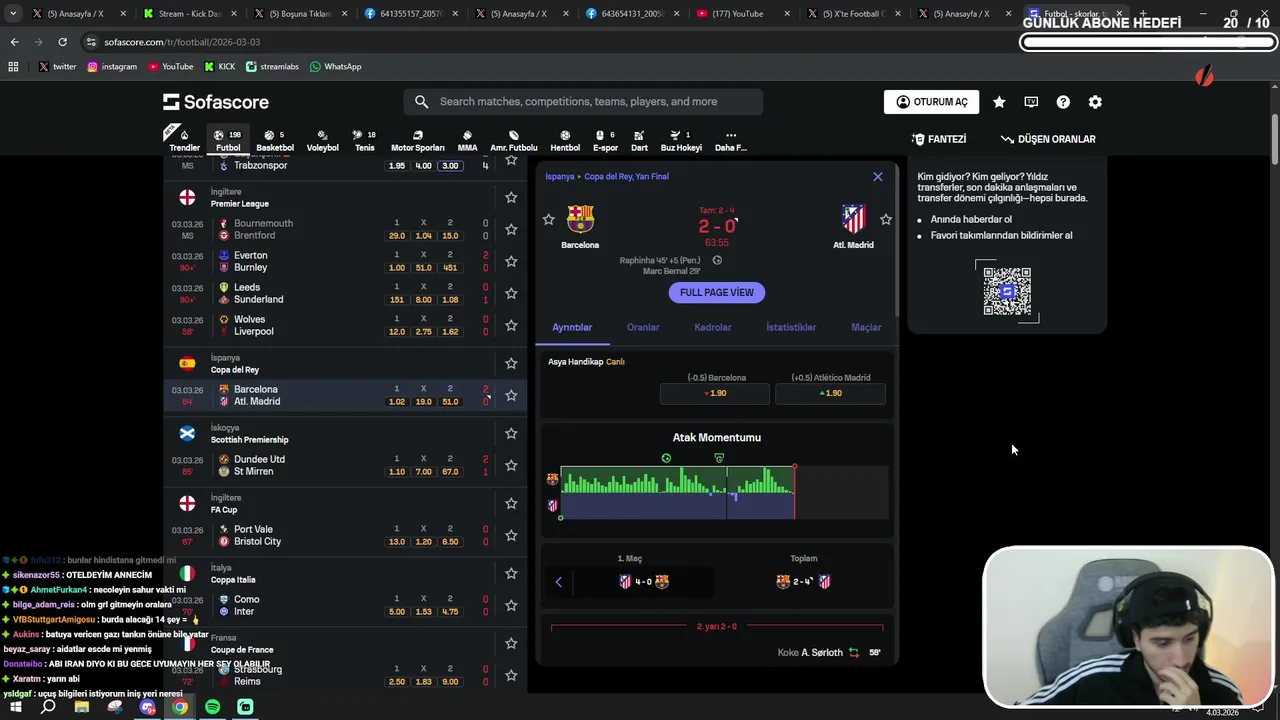Open KICK bookmark
Image resolution: width=1280 pixels, height=720 pixels.
click(x=220, y=67)
